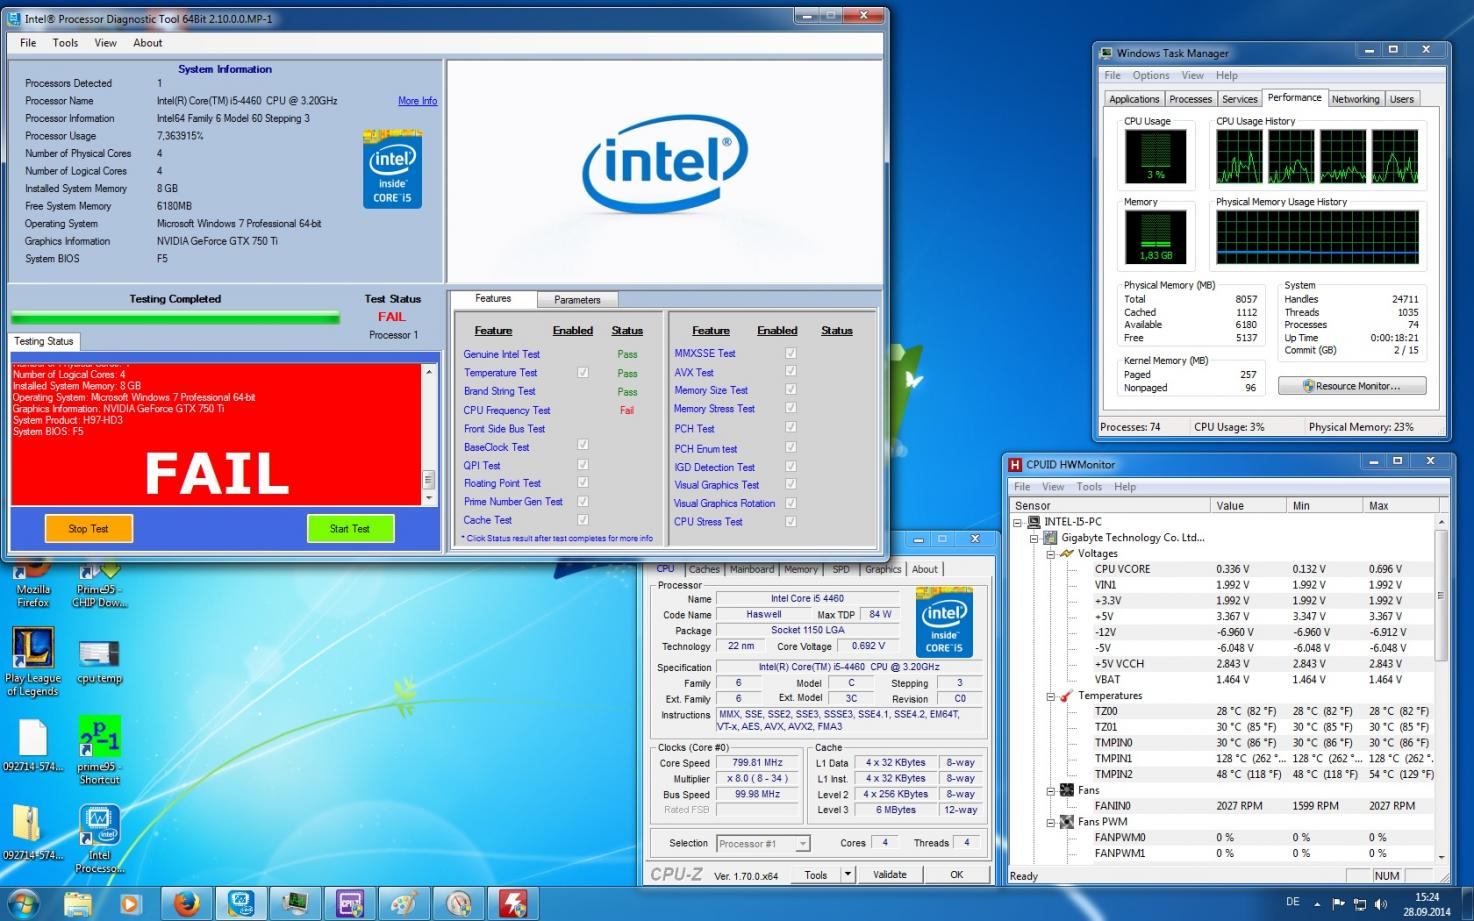
Task: Open the Processor #1 selection dropdown in CPU-Z
Action: click(763, 843)
